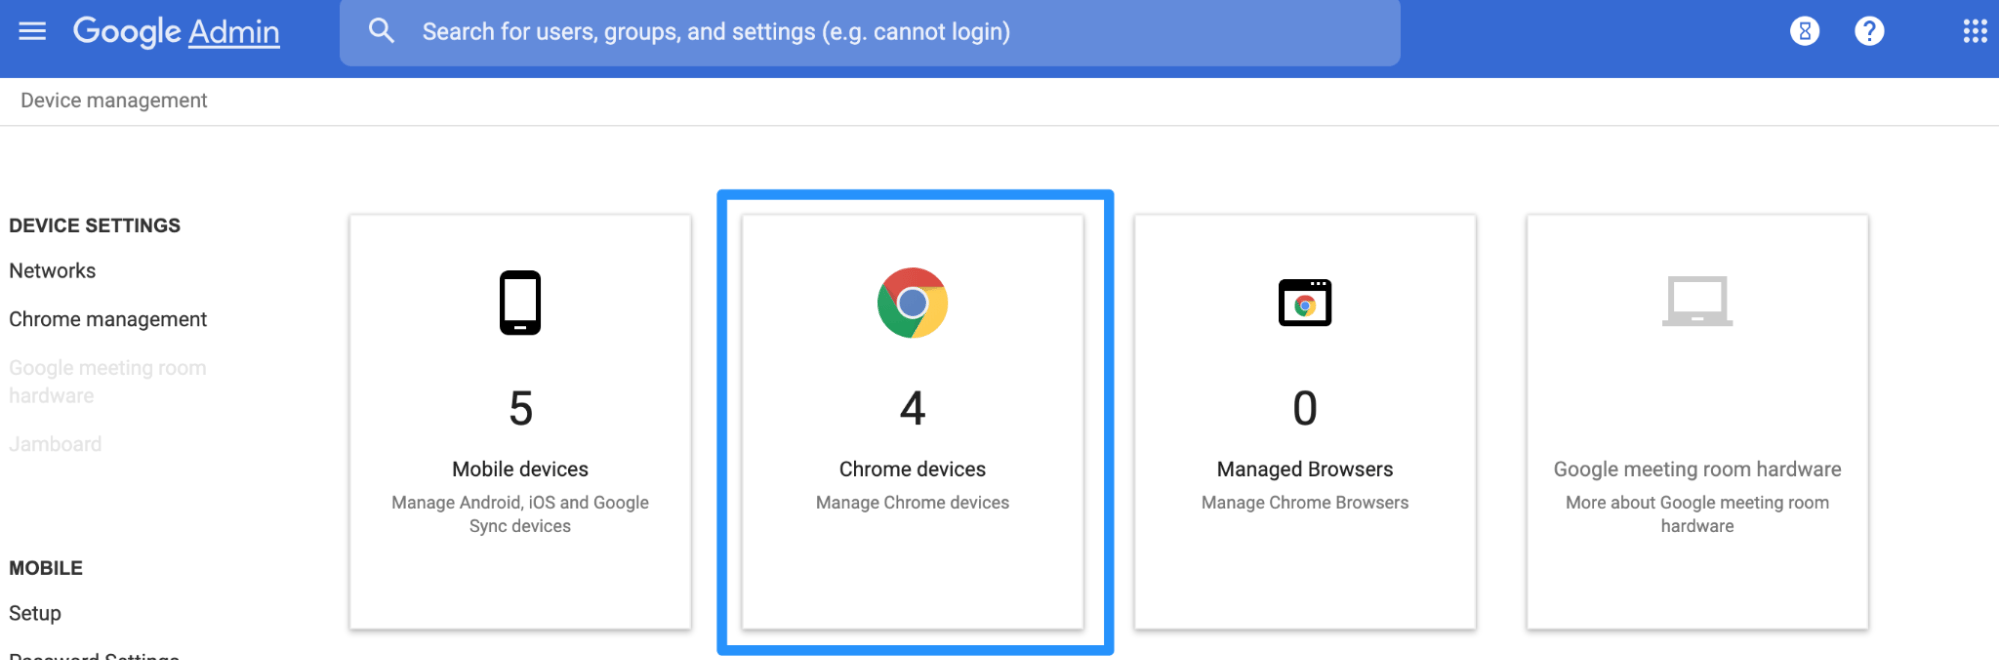Open Chrome management settings
The image size is (1999, 660).
108,319
